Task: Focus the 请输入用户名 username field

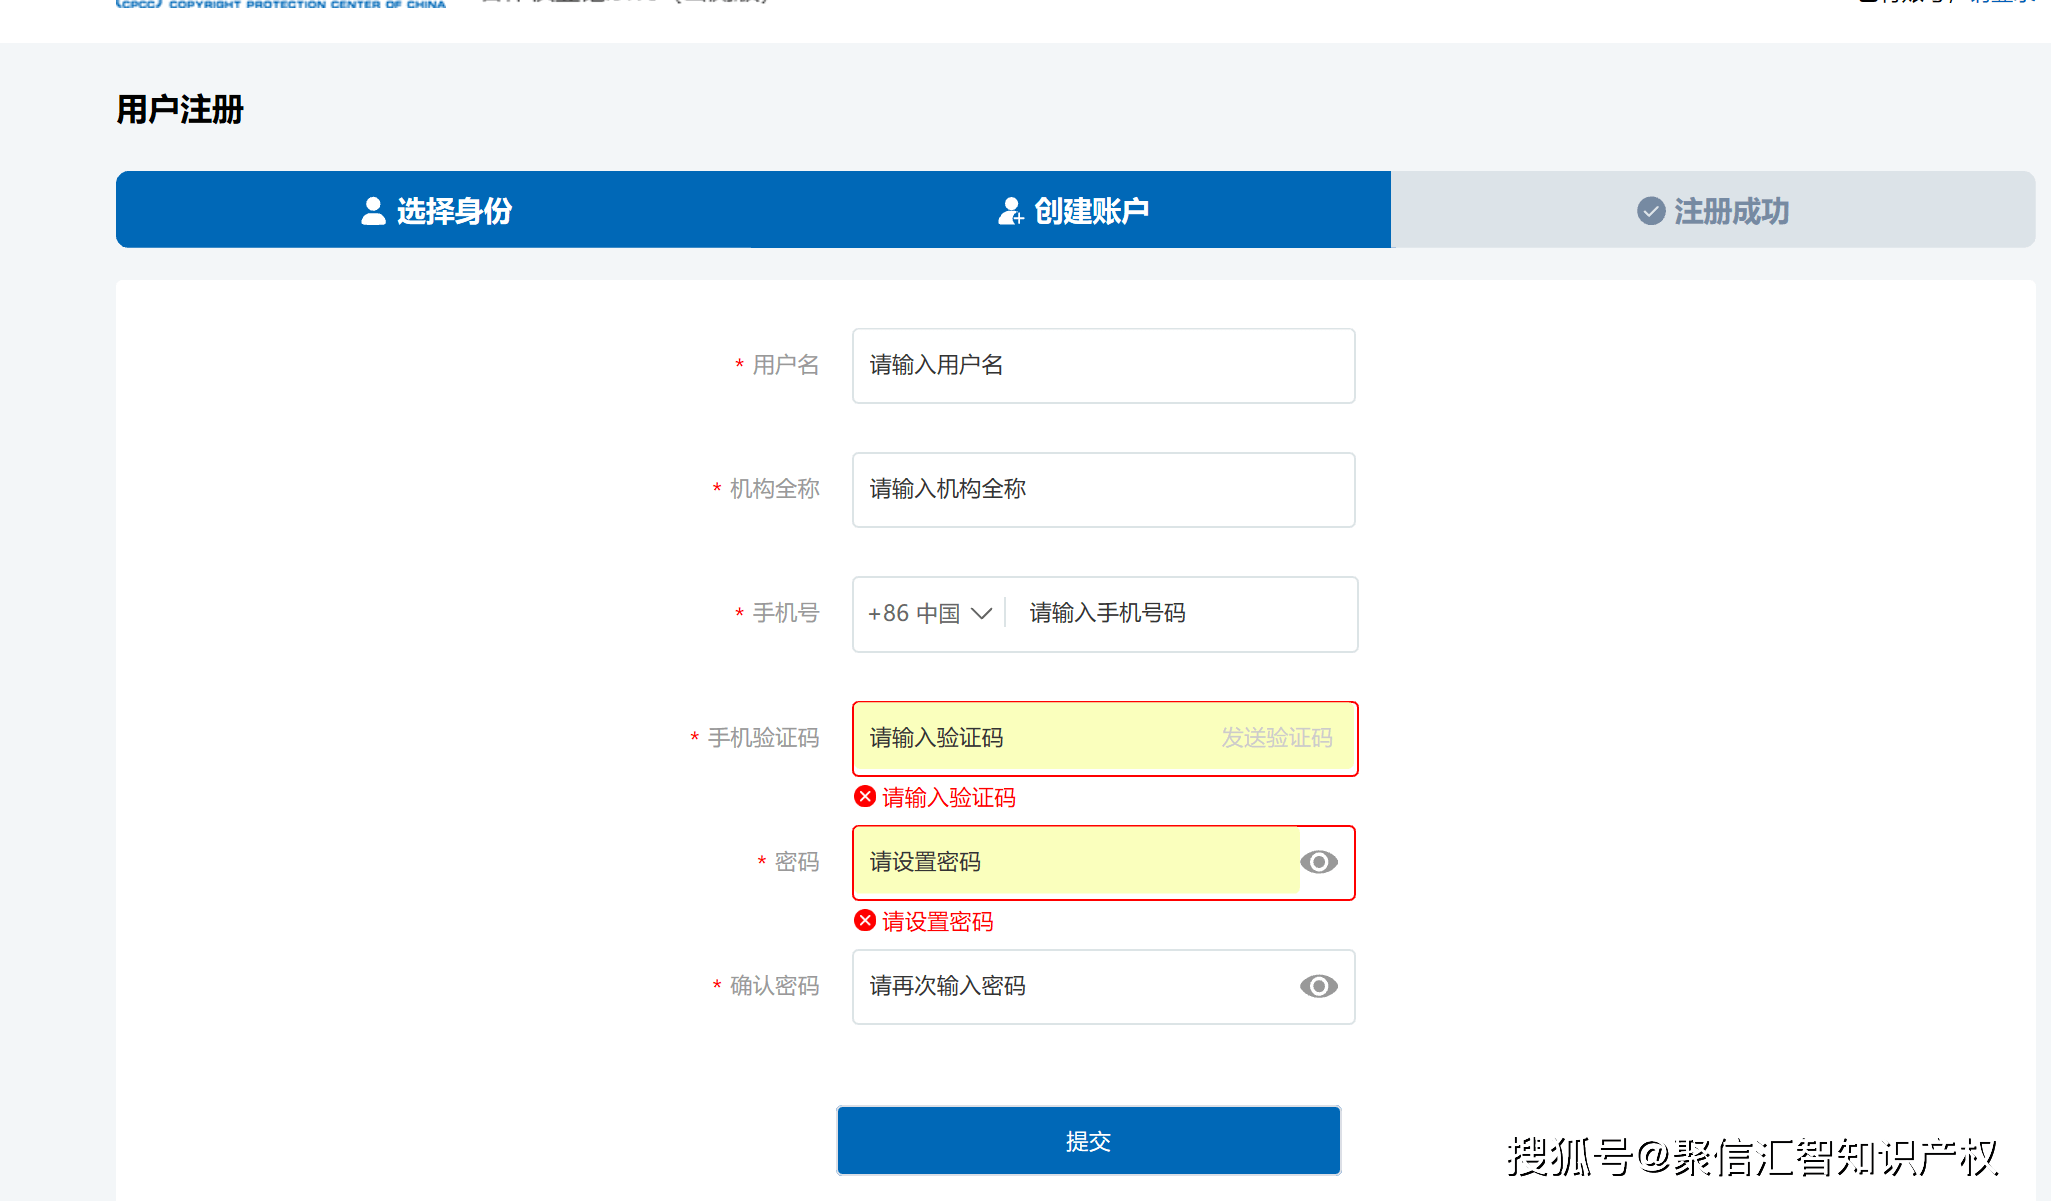Action: click(x=1104, y=366)
